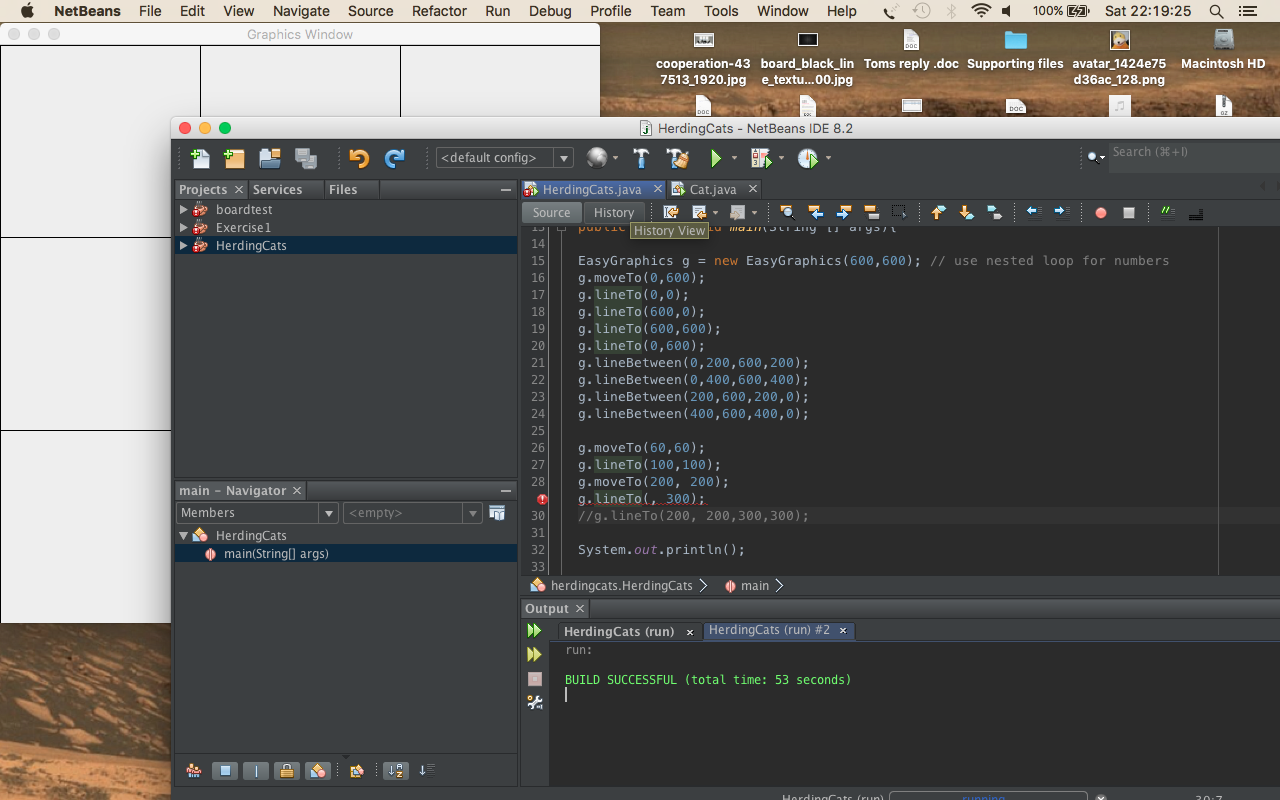1280x800 pixels.
Task: Toggle Sort by Source in Navigator
Action: tap(427, 771)
